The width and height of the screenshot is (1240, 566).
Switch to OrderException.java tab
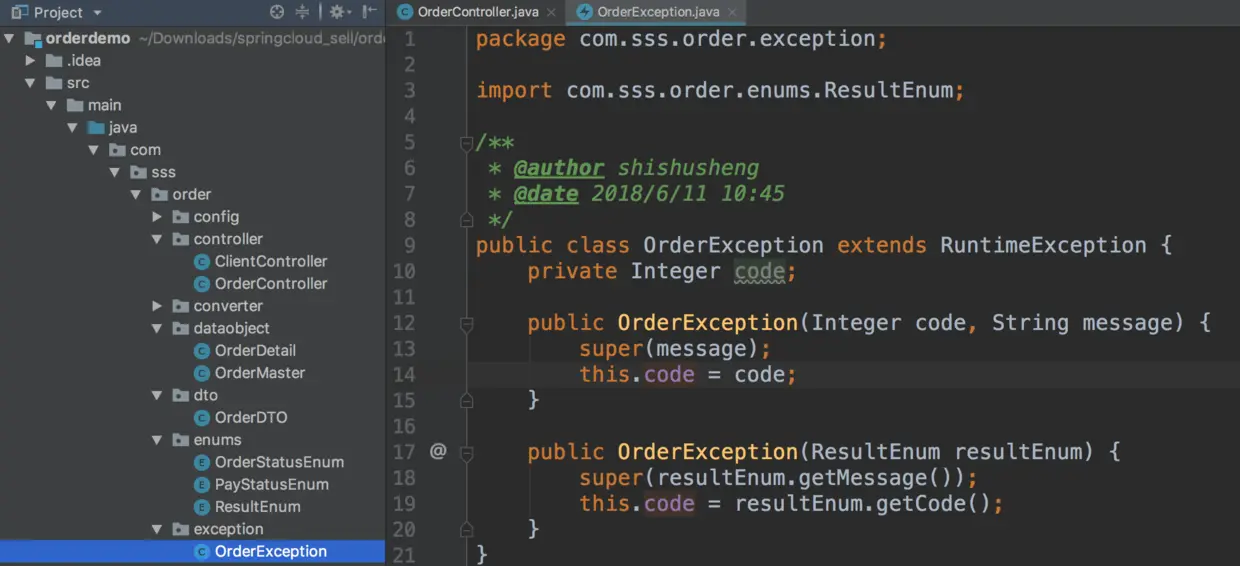[x=658, y=12]
